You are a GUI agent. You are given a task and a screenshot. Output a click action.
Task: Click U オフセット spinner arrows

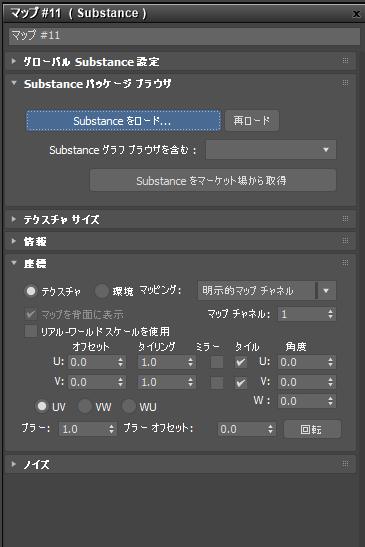tap(121, 362)
